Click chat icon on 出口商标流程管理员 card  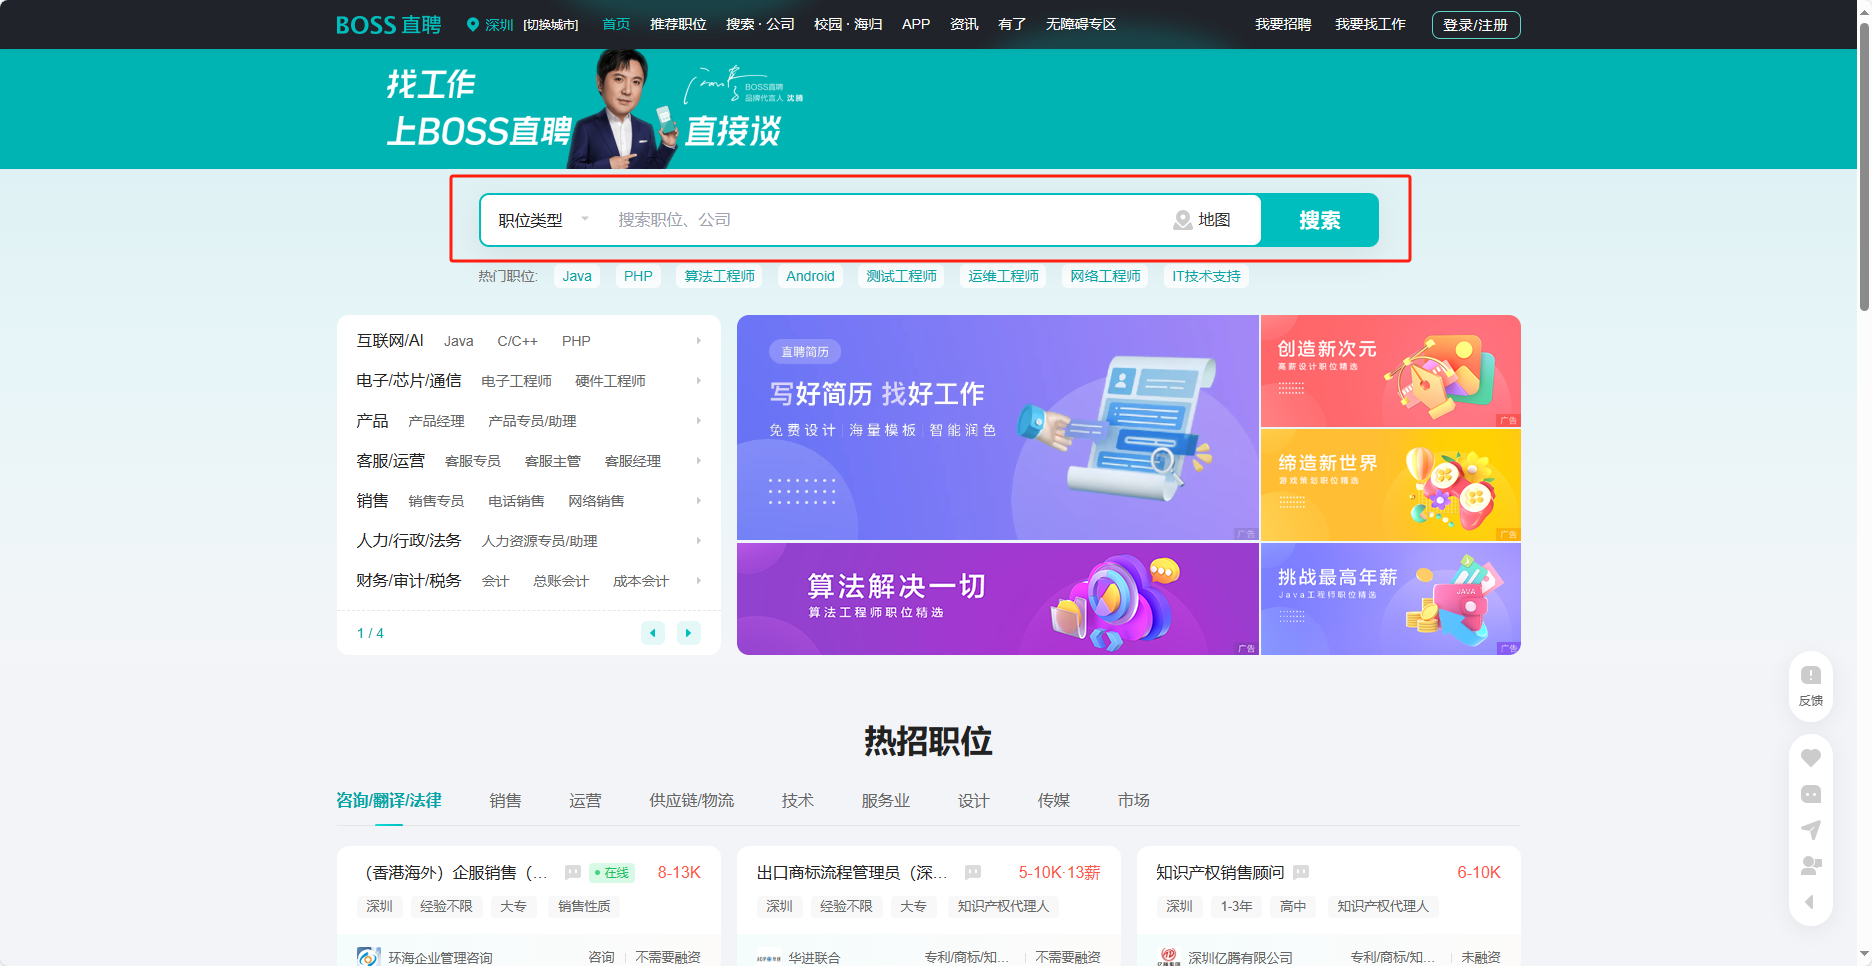pos(973,873)
